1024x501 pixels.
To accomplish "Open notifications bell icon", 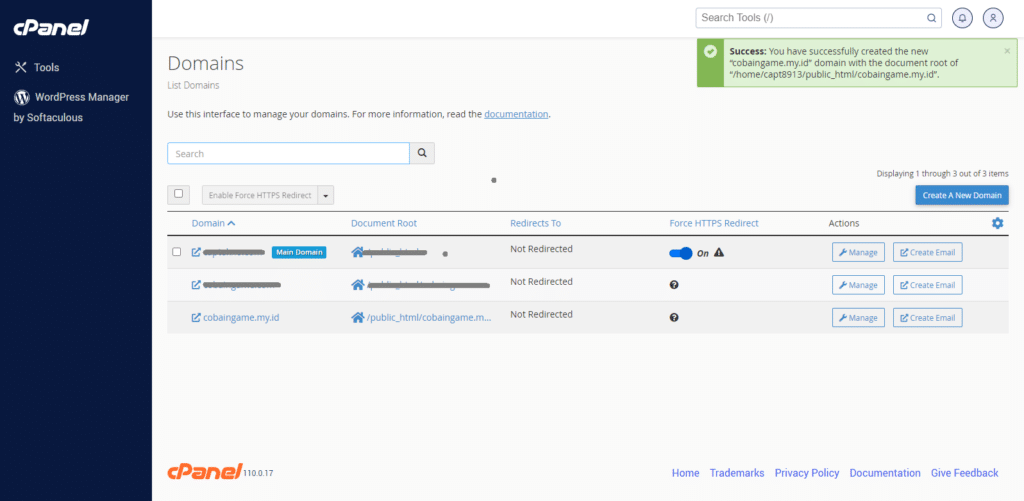I will pyautogui.click(x=962, y=18).
